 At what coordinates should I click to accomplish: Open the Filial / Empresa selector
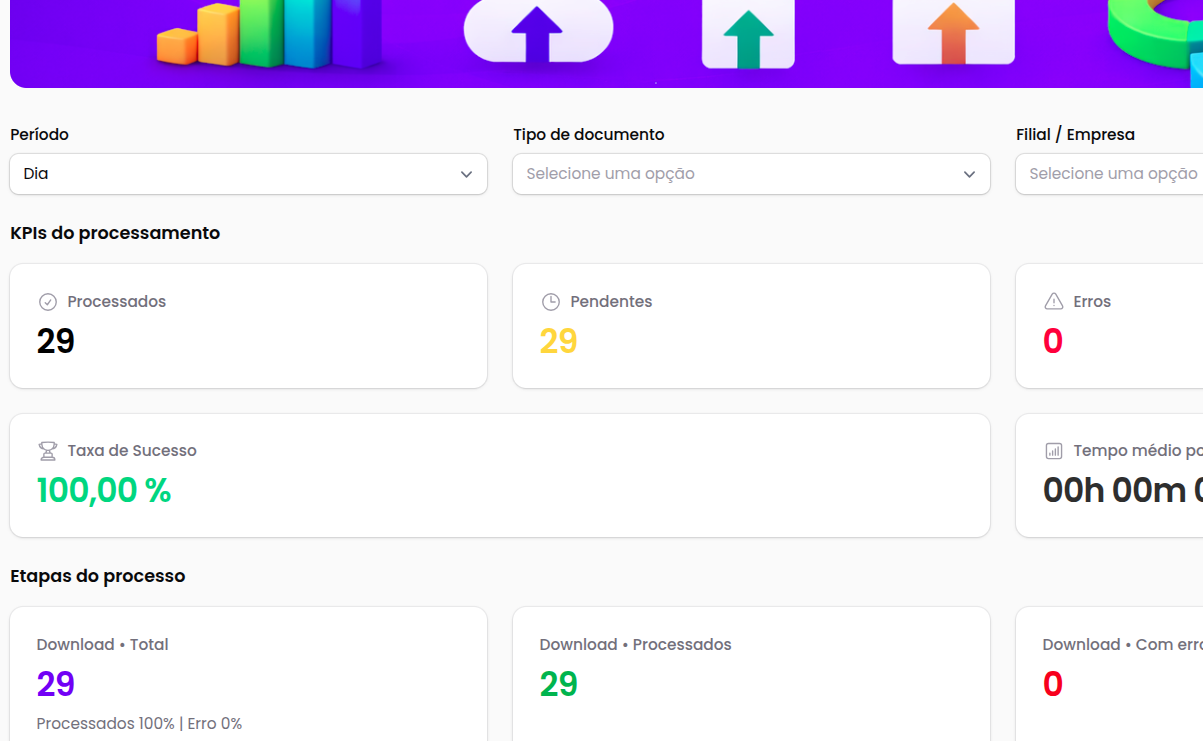tap(1108, 174)
